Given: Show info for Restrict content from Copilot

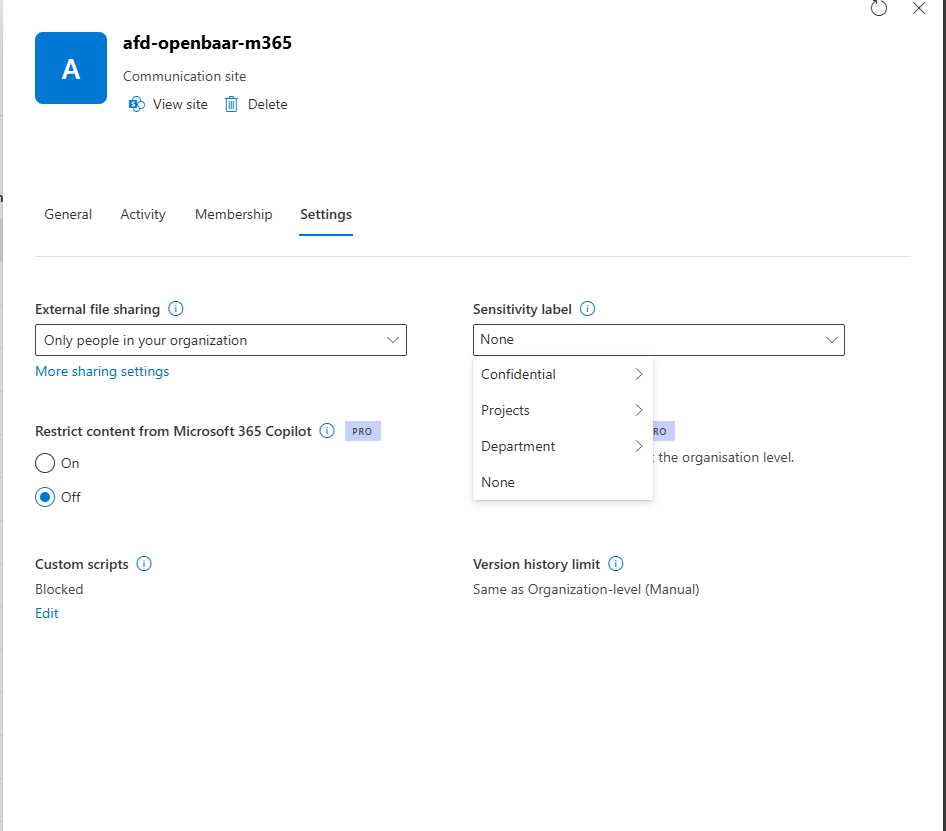Looking at the screenshot, I should click(x=327, y=431).
